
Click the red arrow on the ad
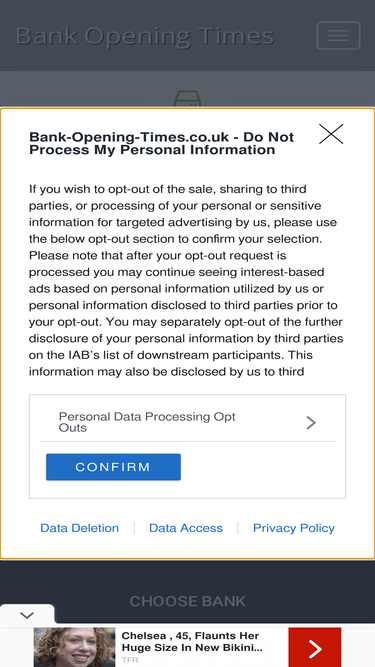point(315,647)
